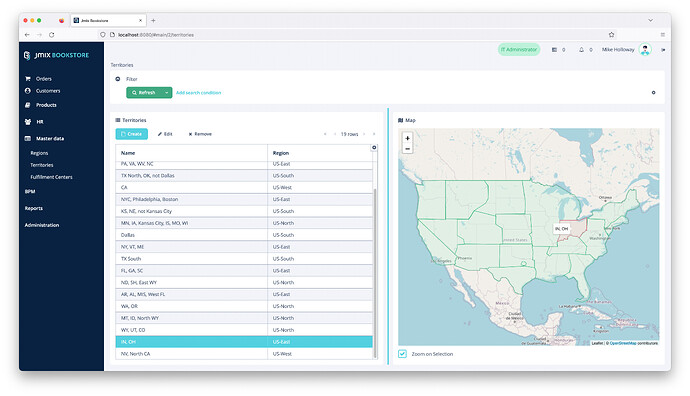
Task: Collapse the Master data menu section
Action: click(x=50, y=139)
